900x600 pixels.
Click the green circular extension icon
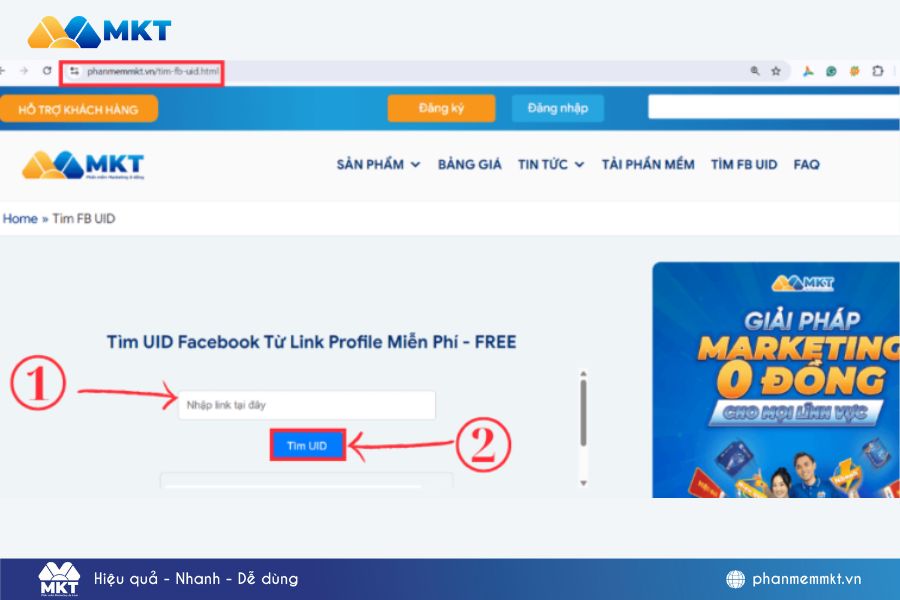(831, 71)
